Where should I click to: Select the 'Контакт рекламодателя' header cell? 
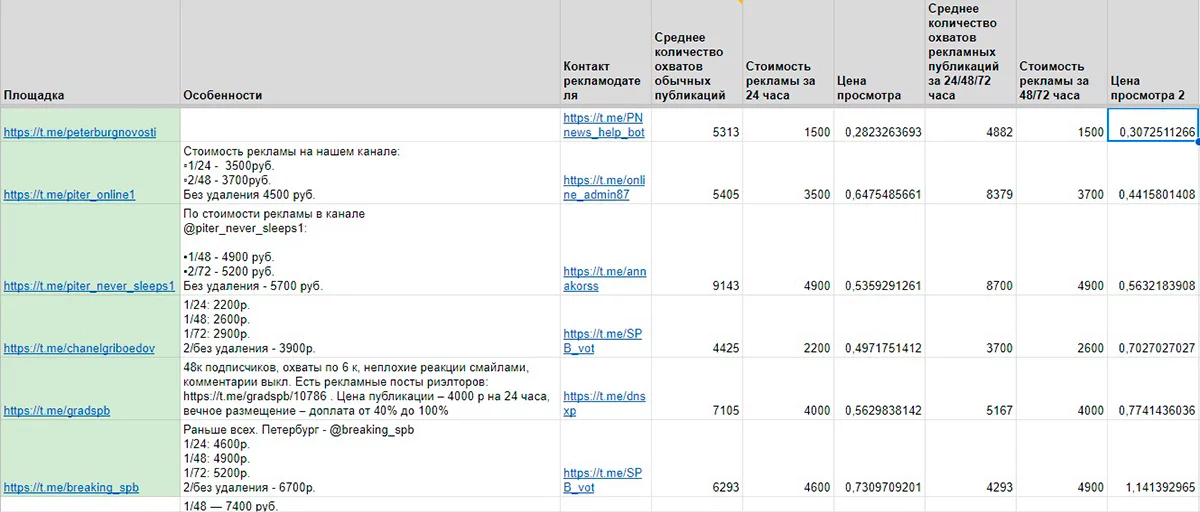[604, 52]
